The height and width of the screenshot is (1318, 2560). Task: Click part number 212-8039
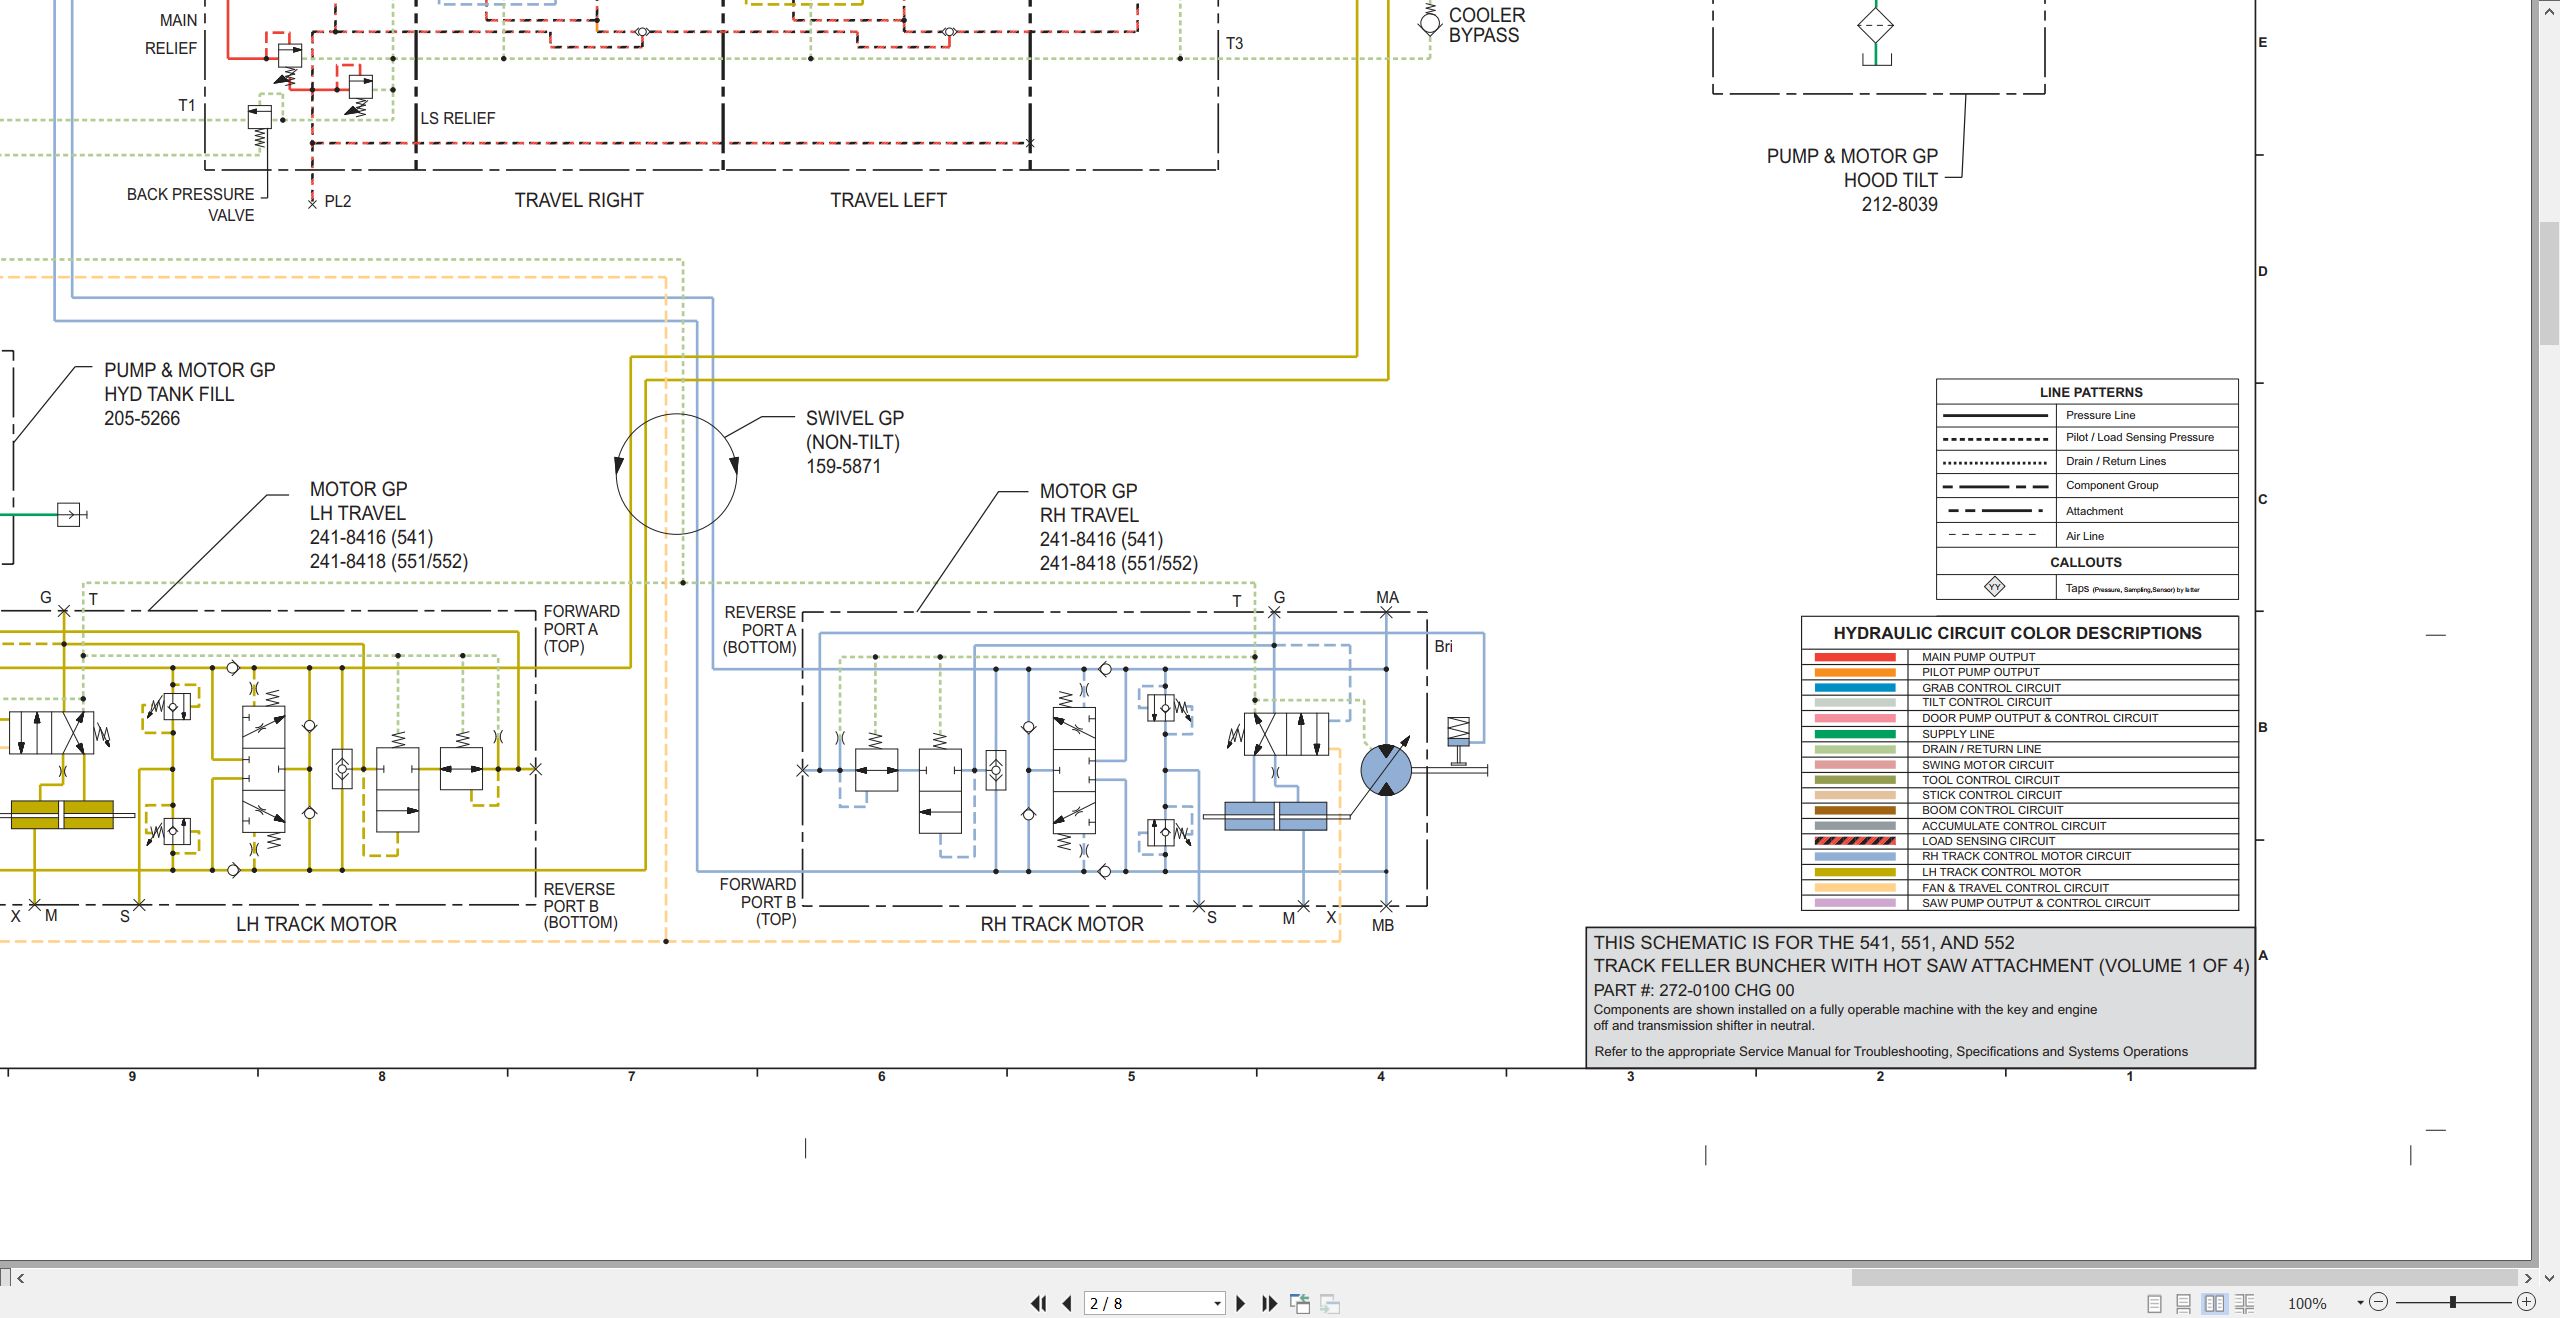point(1899,204)
